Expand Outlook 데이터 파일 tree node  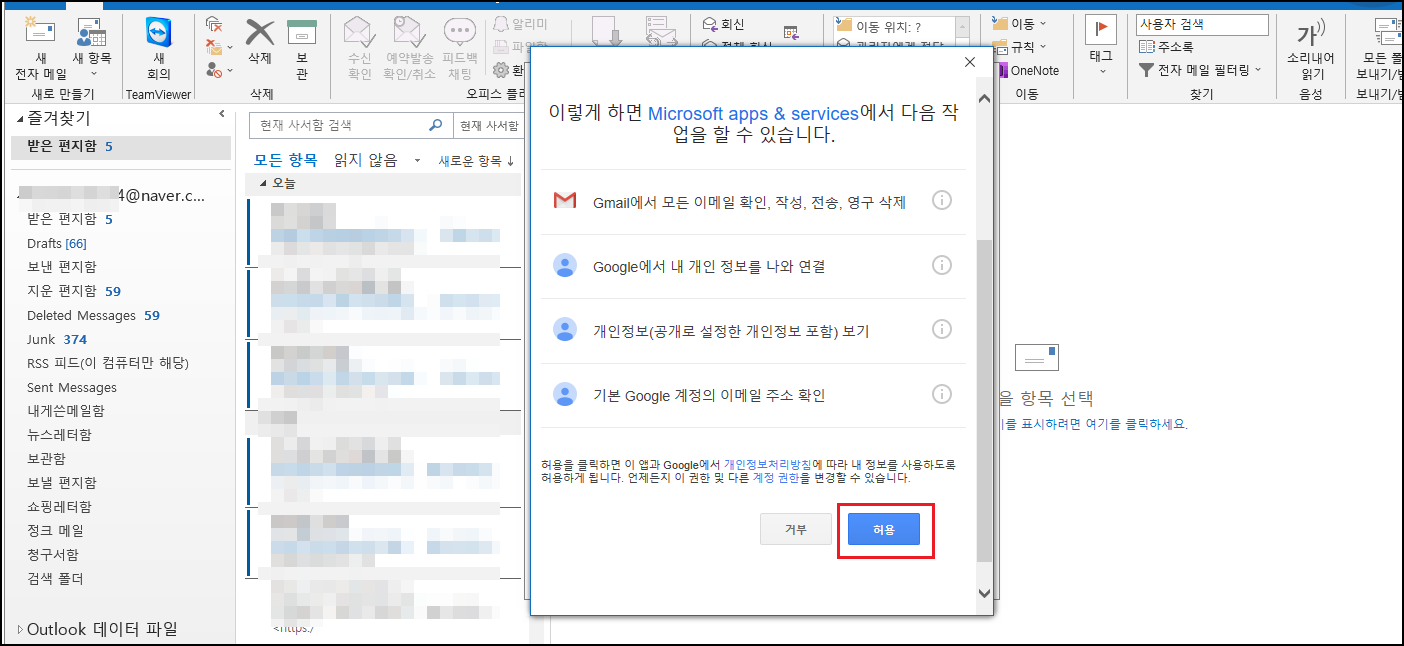pos(20,630)
